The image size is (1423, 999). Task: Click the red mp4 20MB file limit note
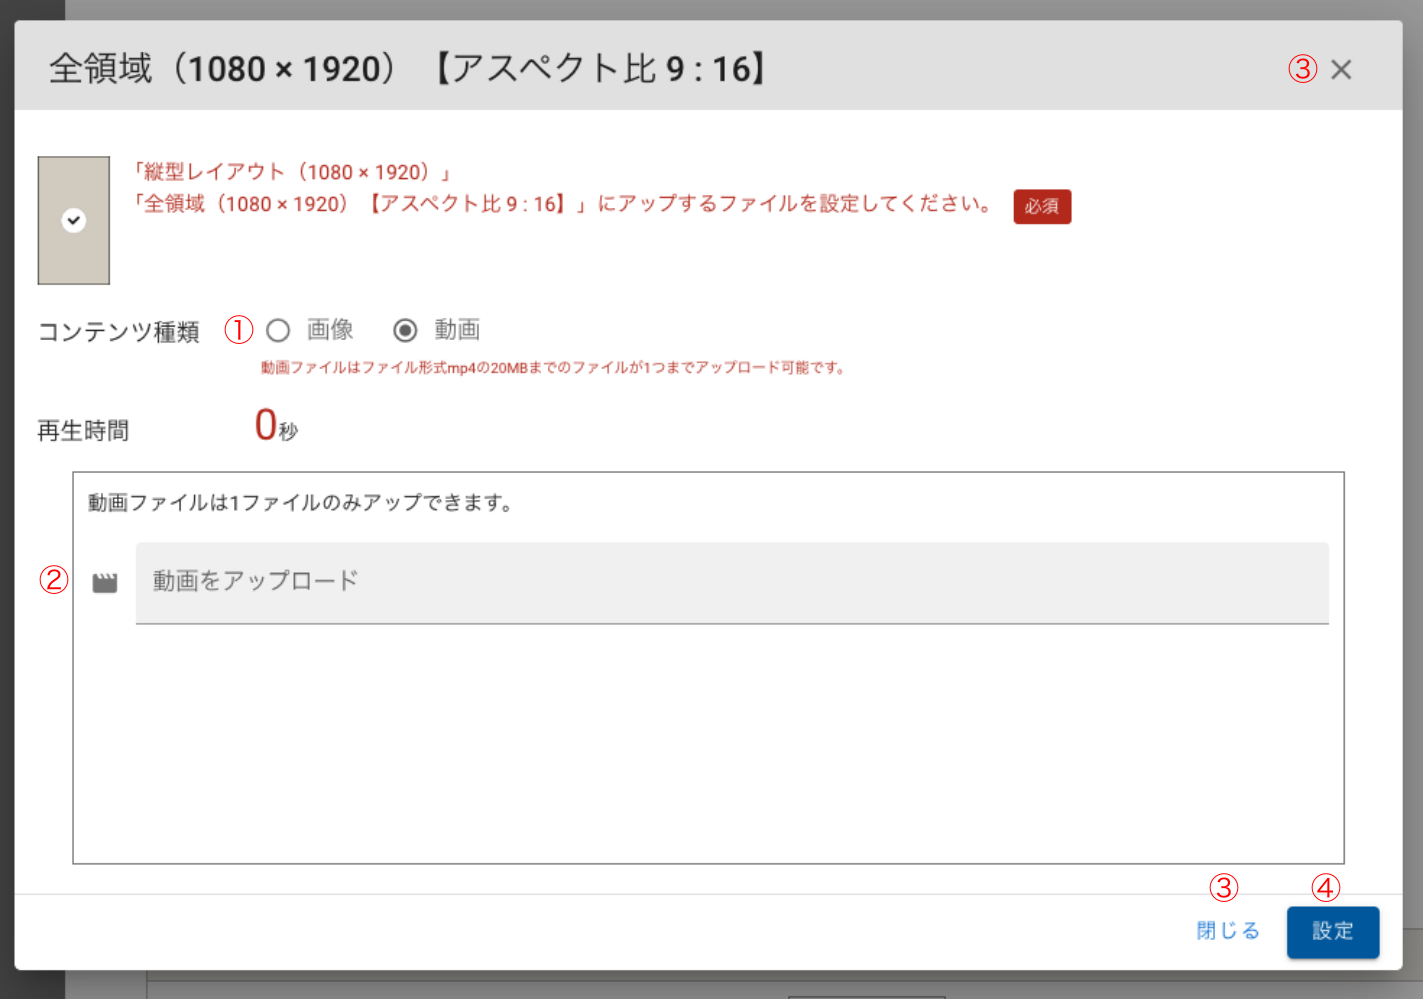click(x=553, y=368)
